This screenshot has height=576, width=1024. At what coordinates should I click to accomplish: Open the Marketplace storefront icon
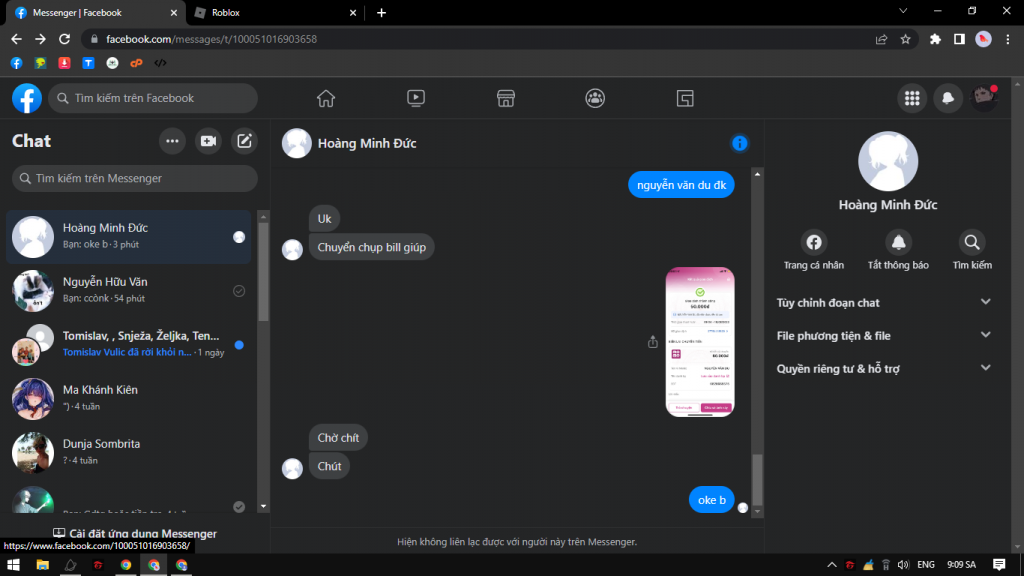(x=506, y=98)
